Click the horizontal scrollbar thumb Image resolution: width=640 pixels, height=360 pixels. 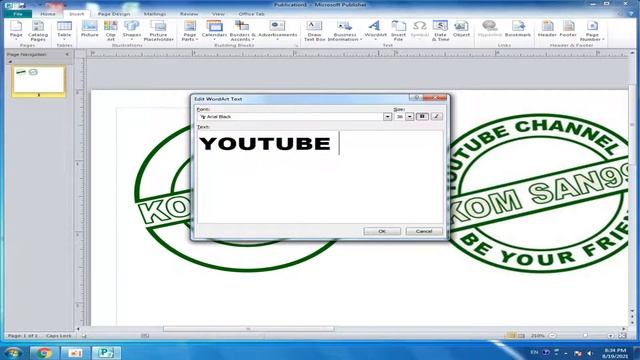tap(249, 329)
